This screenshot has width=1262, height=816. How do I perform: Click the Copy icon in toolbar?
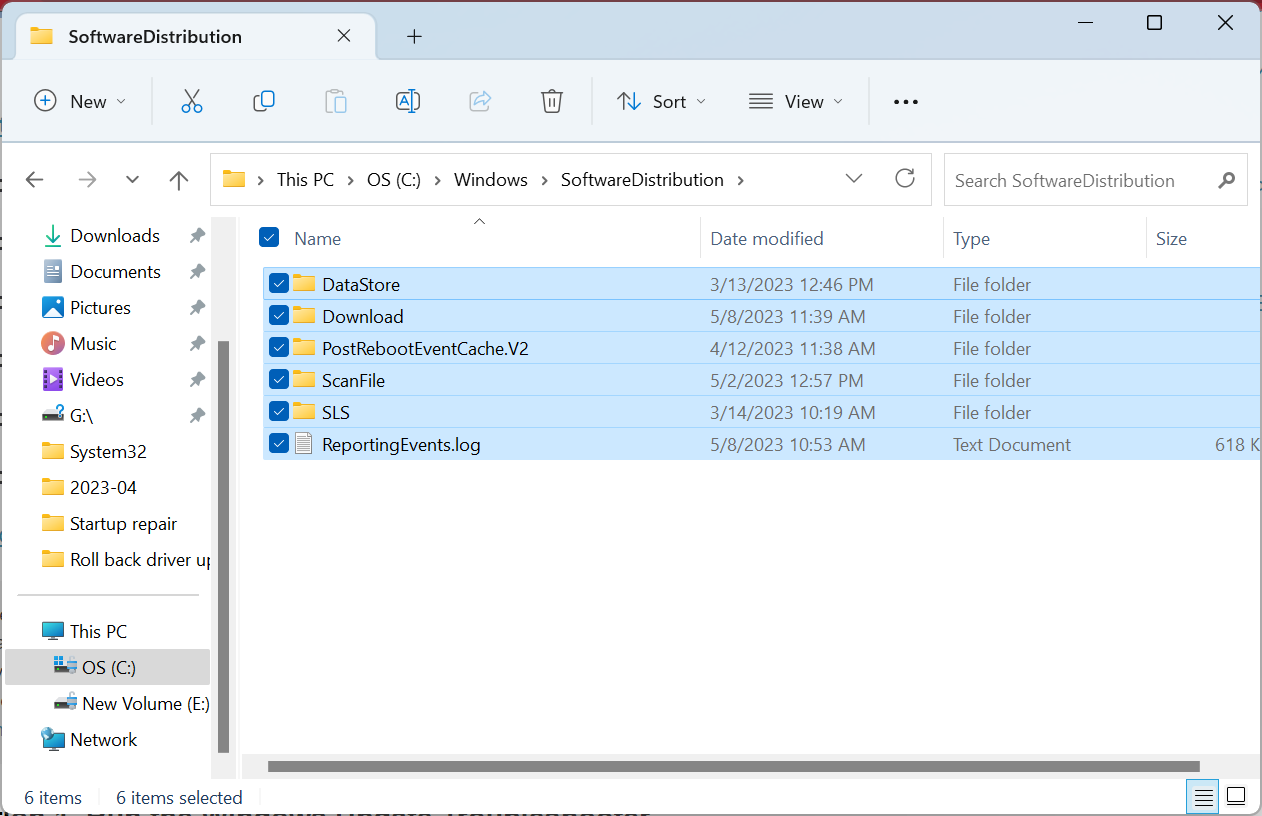[x=264, y=101]
